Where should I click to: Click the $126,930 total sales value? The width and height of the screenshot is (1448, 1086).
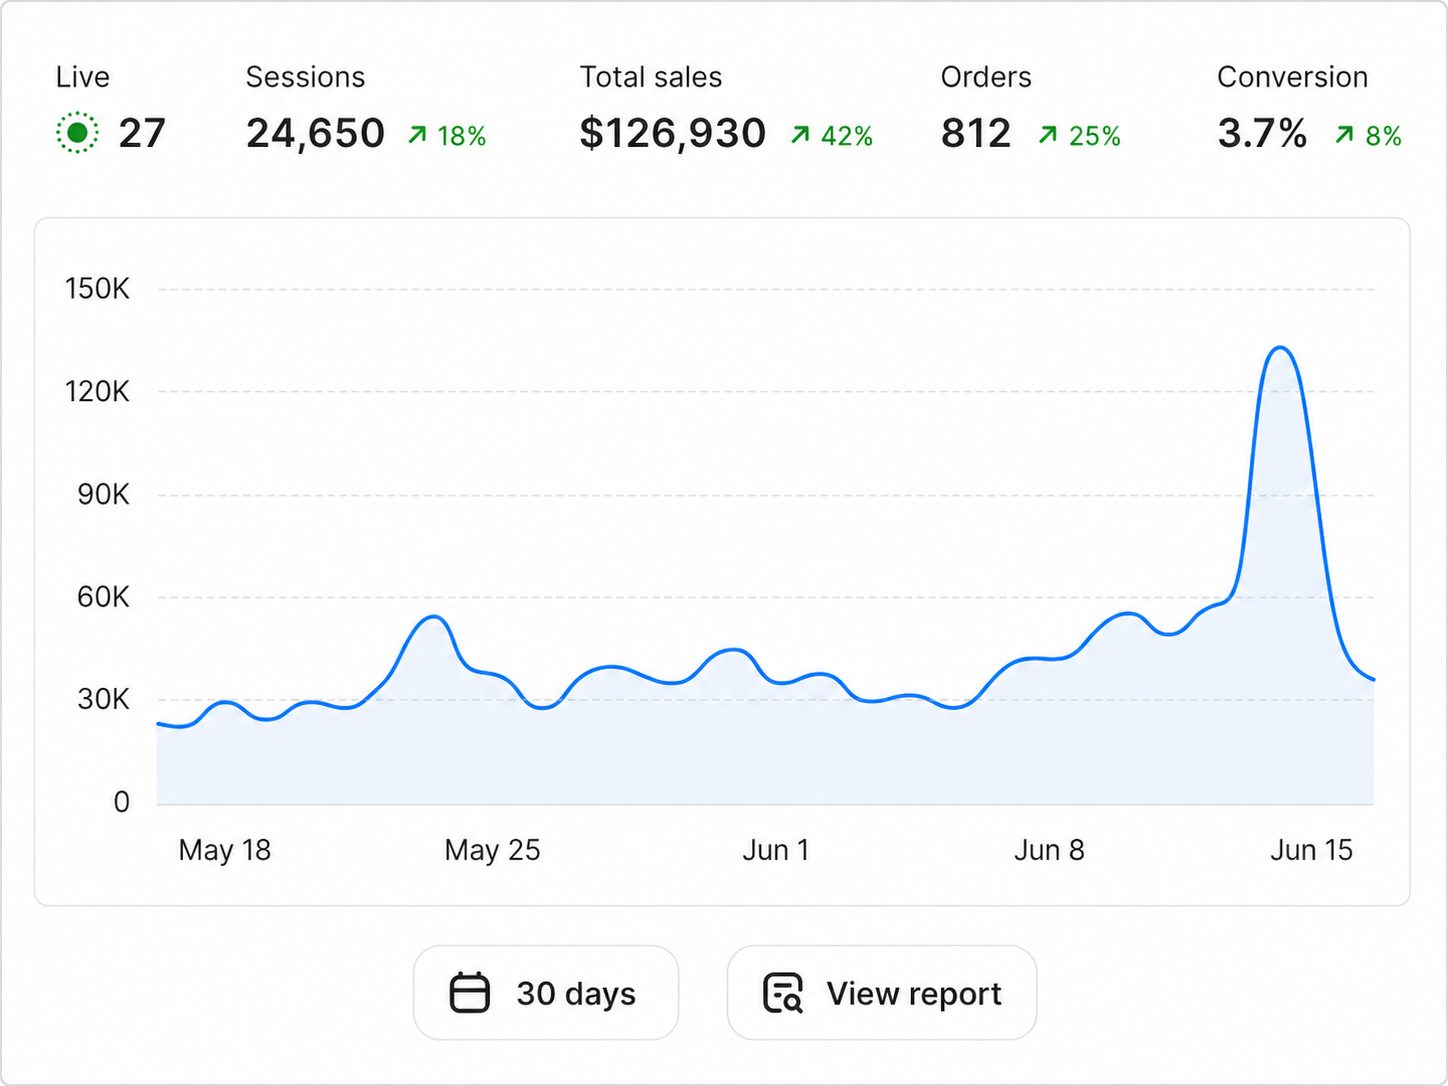click(x=673, y=133)
